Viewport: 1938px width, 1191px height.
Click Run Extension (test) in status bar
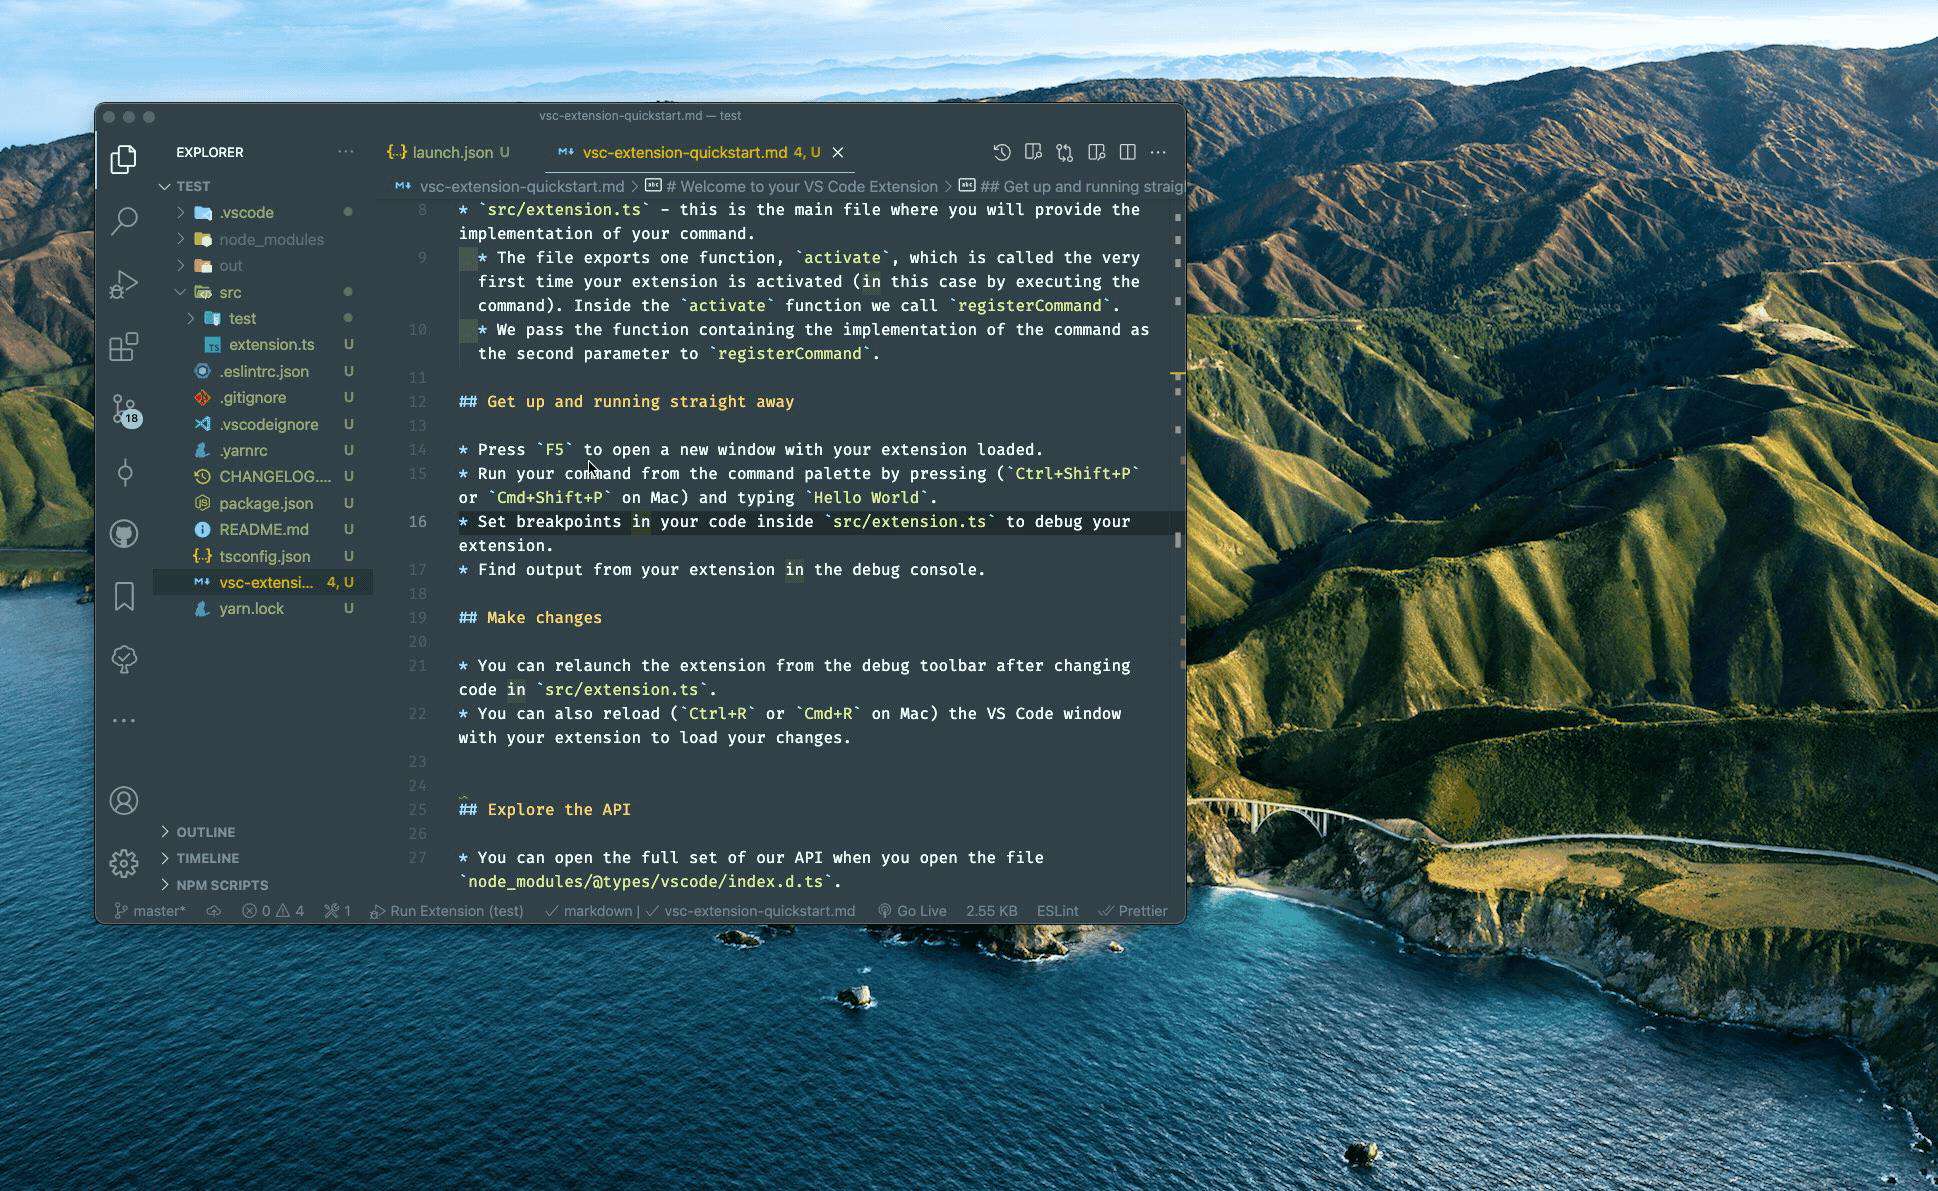click(447, 911)
